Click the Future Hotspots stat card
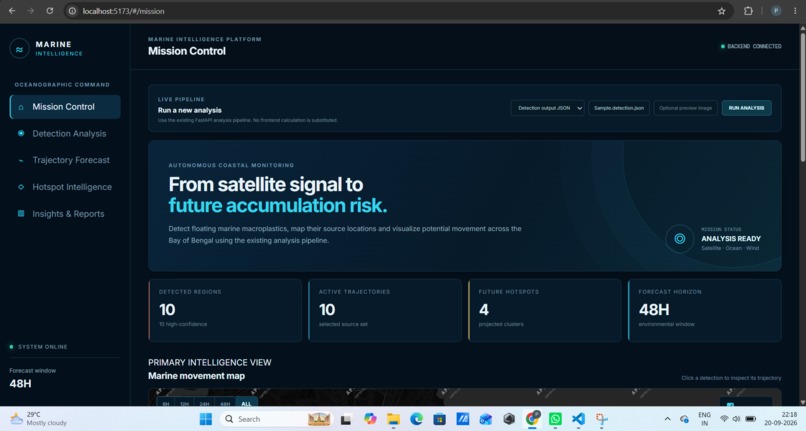This screenshot has width=806, height=431. click(x=545, y=310)
